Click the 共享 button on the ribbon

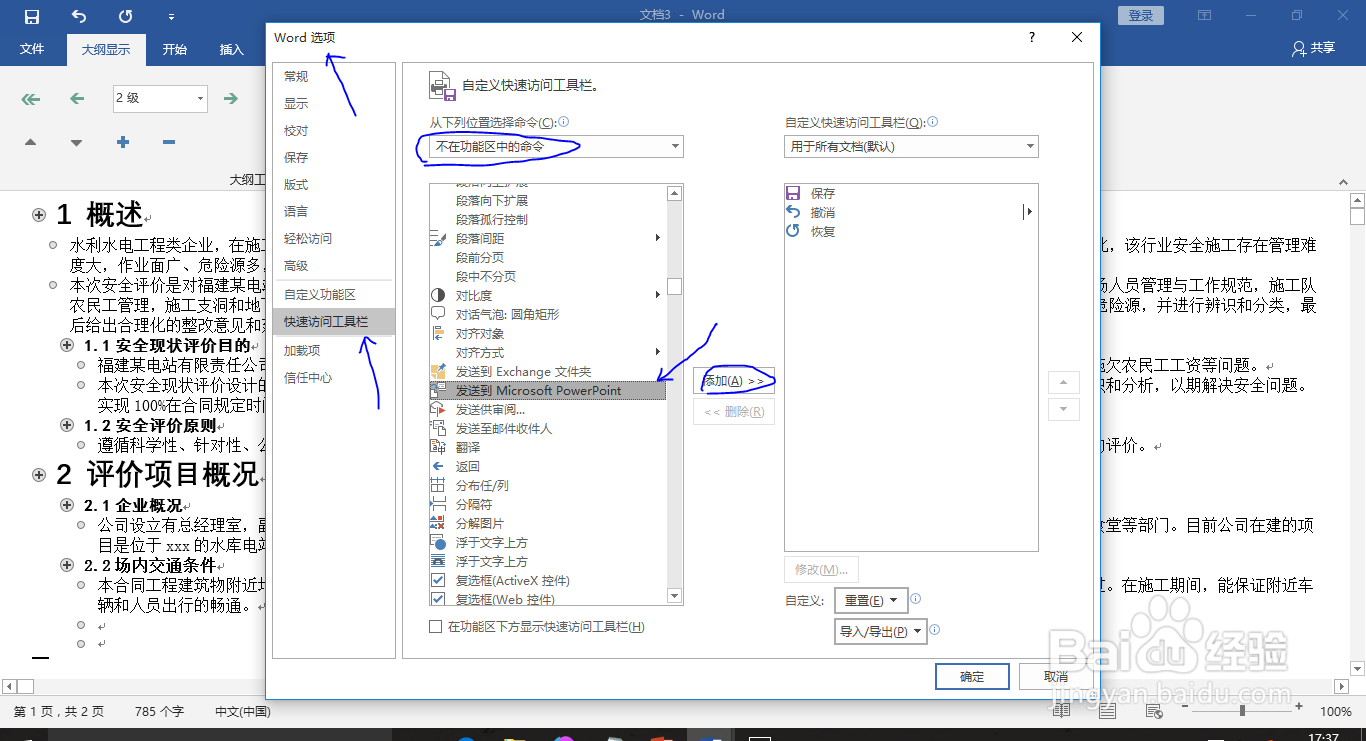point(1314,48)
